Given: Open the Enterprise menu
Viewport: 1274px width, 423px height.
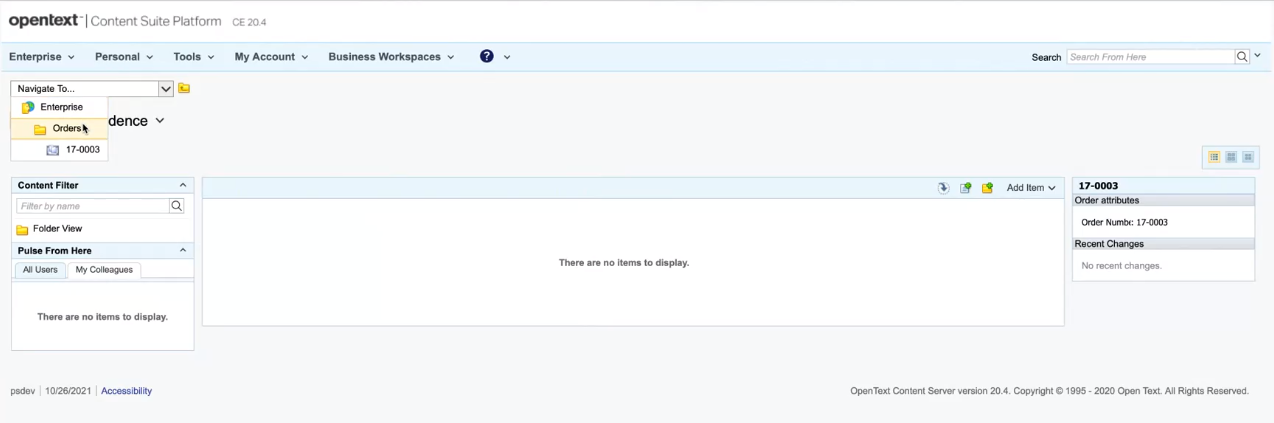Looking at the screenshot, I should pyautogui.click(x=42, y=57).
